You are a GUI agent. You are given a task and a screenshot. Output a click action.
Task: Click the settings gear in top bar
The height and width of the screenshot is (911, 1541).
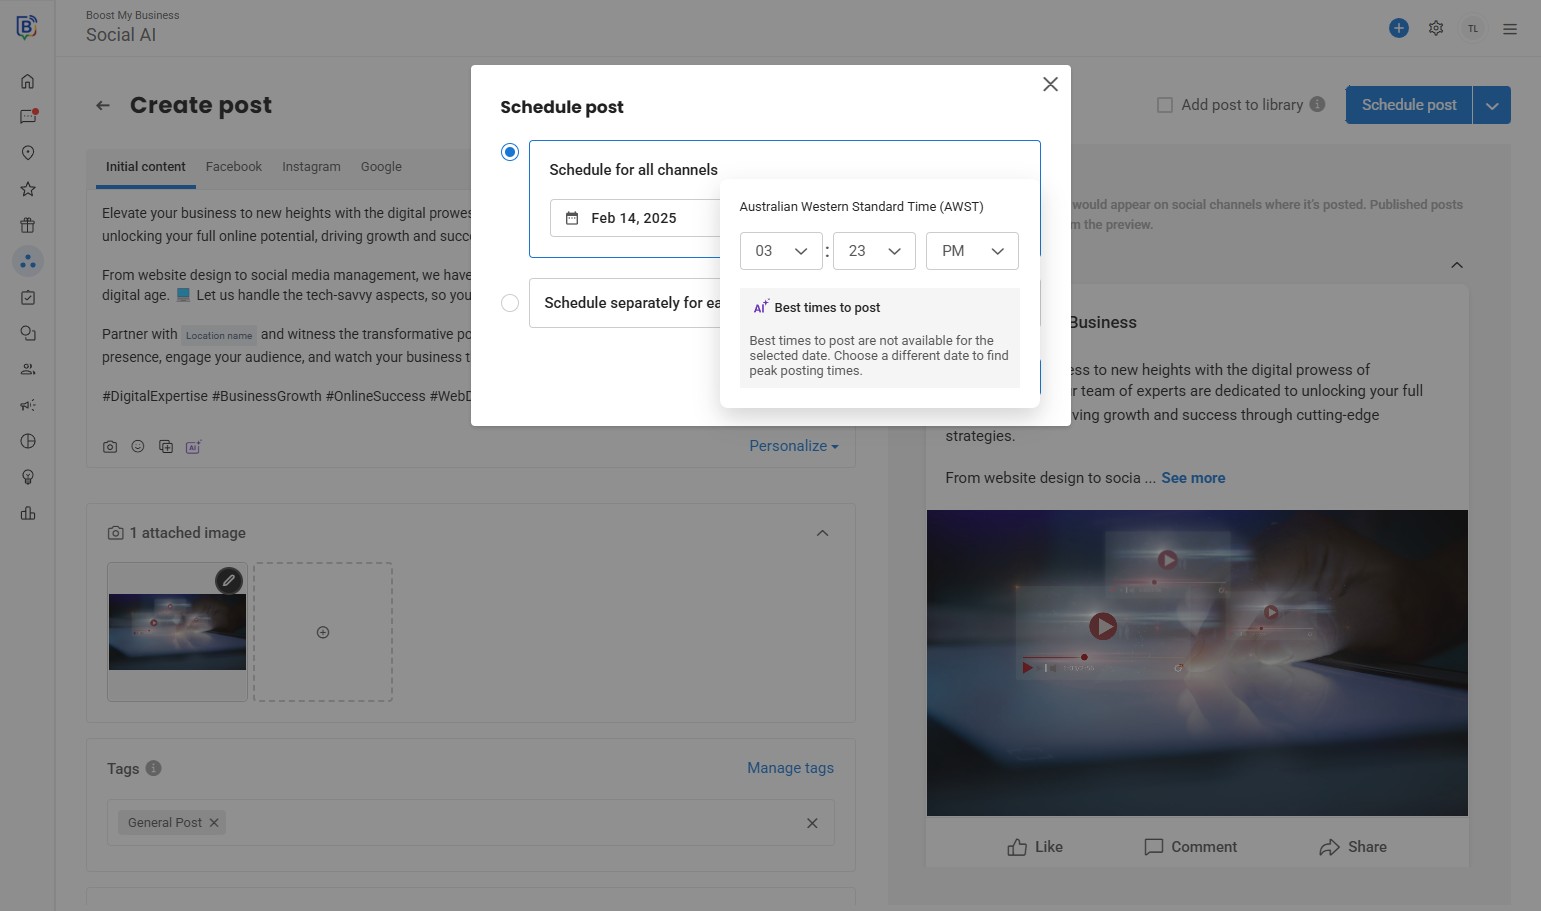pos(1436,28)
